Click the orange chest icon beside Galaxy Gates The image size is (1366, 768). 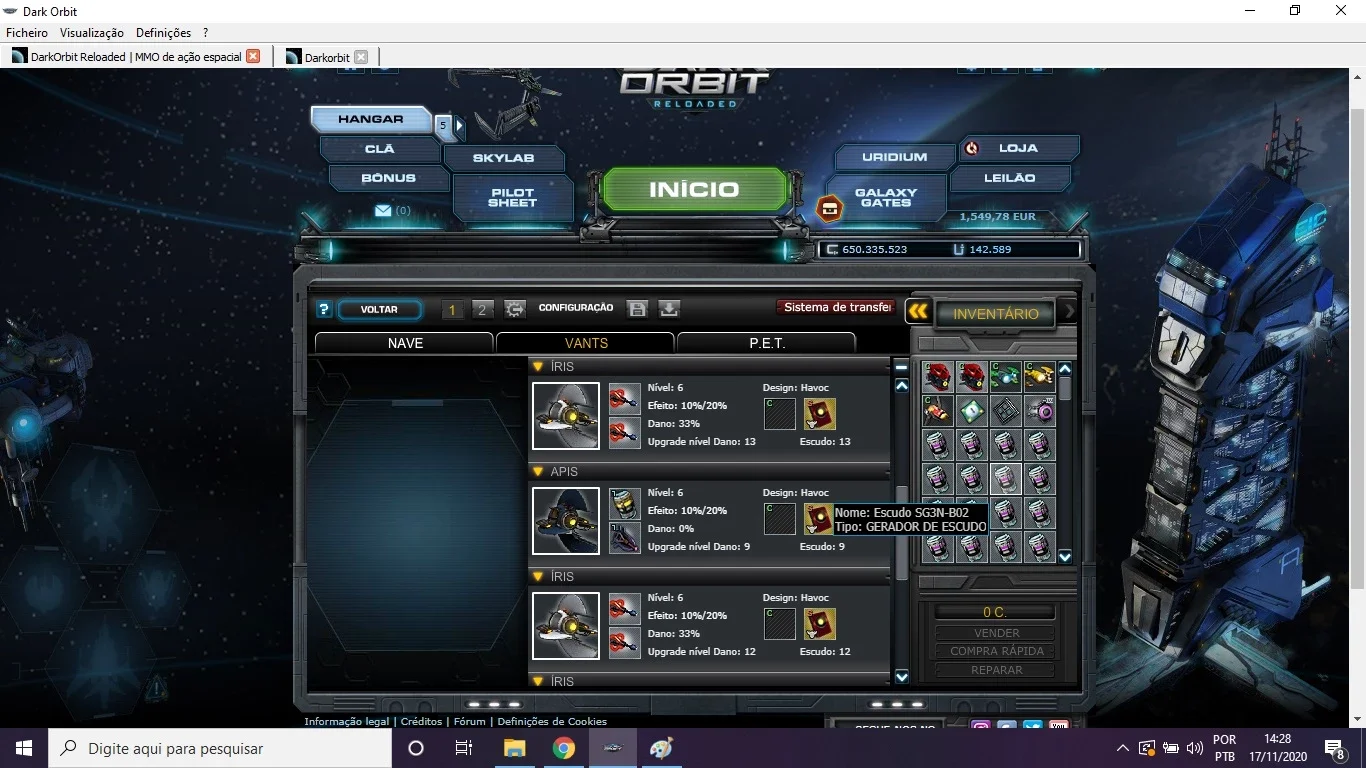click(829, 208)
